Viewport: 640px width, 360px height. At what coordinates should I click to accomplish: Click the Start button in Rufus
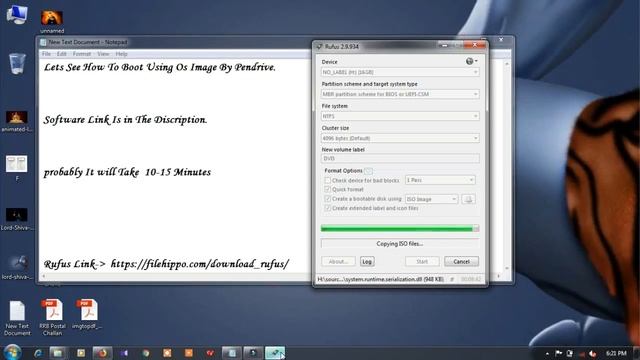click(x=422, y=262)
